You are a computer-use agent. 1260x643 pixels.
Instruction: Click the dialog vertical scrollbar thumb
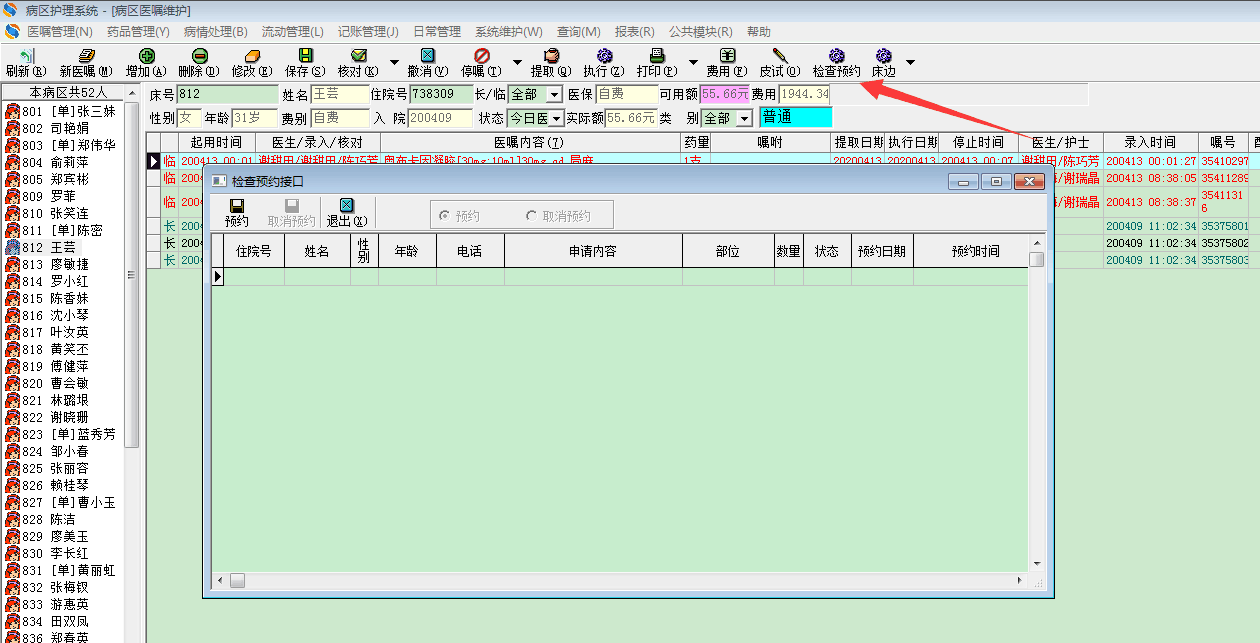pos(1037,260)
